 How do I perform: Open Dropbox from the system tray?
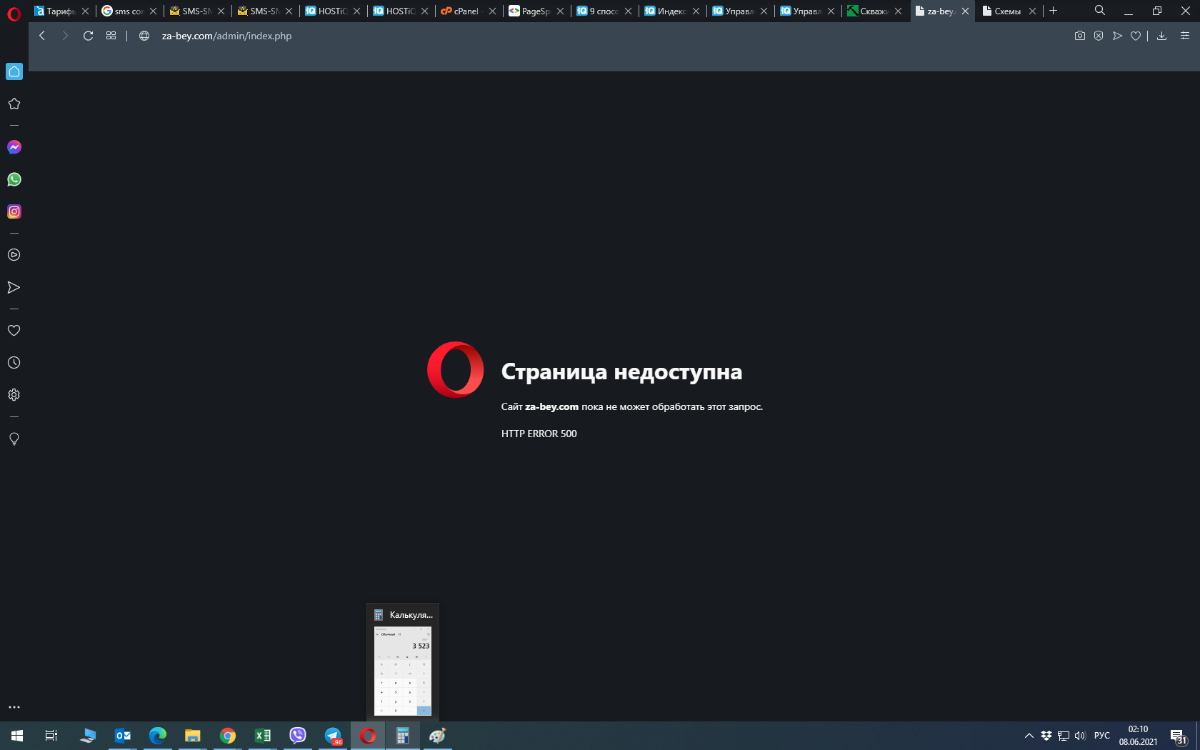tap(1046, 736)
